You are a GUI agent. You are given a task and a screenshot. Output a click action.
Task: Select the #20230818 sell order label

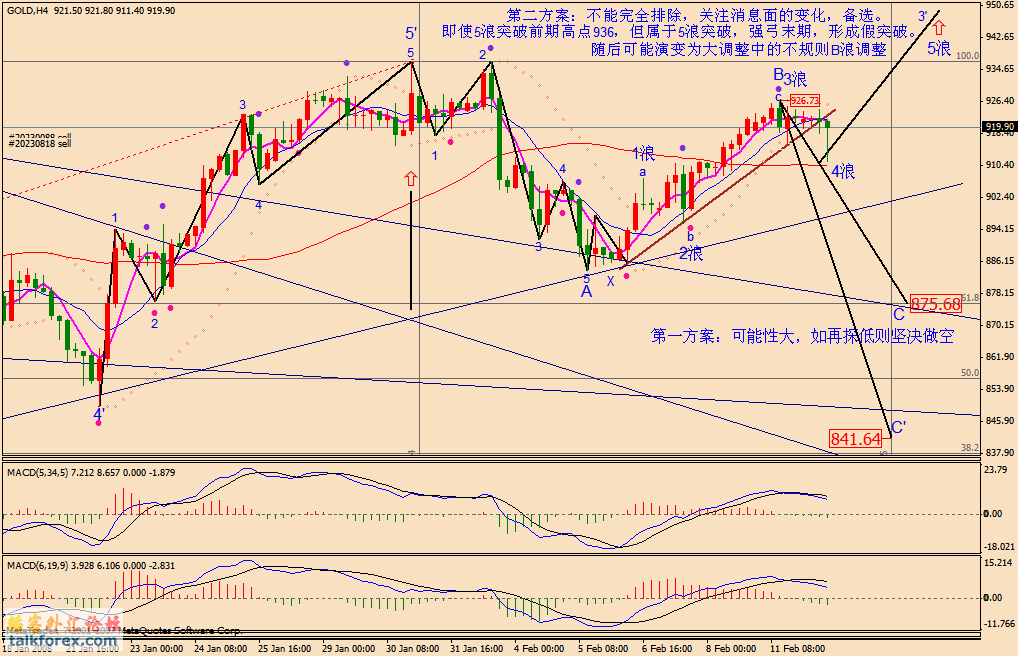tap(40, 144)
